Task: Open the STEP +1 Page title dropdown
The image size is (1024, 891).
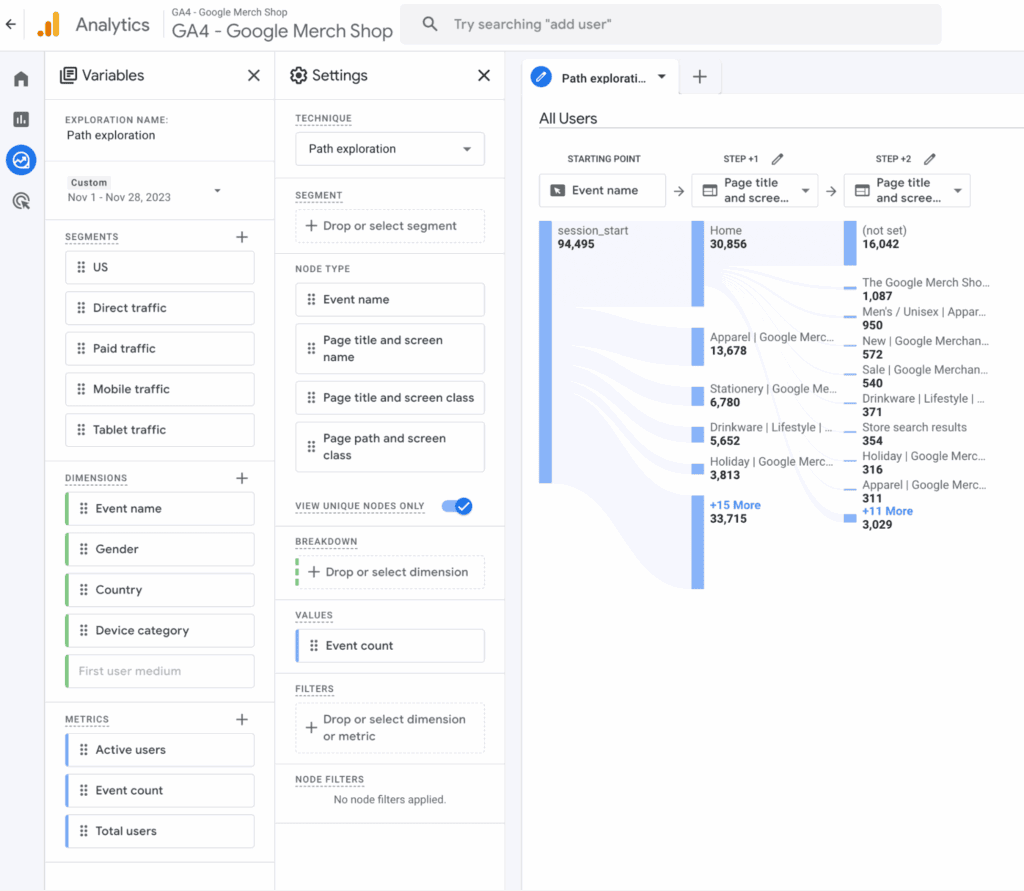Action: pyautogui.click(x=755, y=190)
